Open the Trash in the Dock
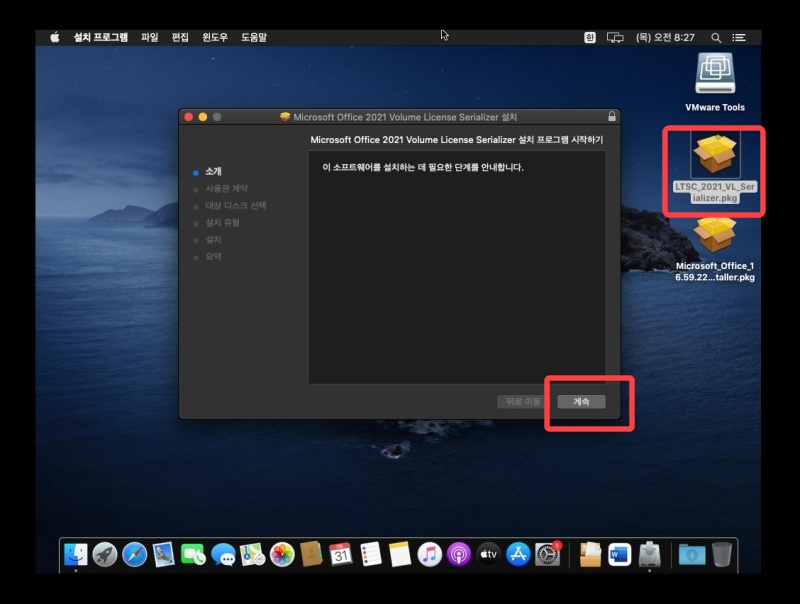800x604 pixels. (x=721, y=554)
